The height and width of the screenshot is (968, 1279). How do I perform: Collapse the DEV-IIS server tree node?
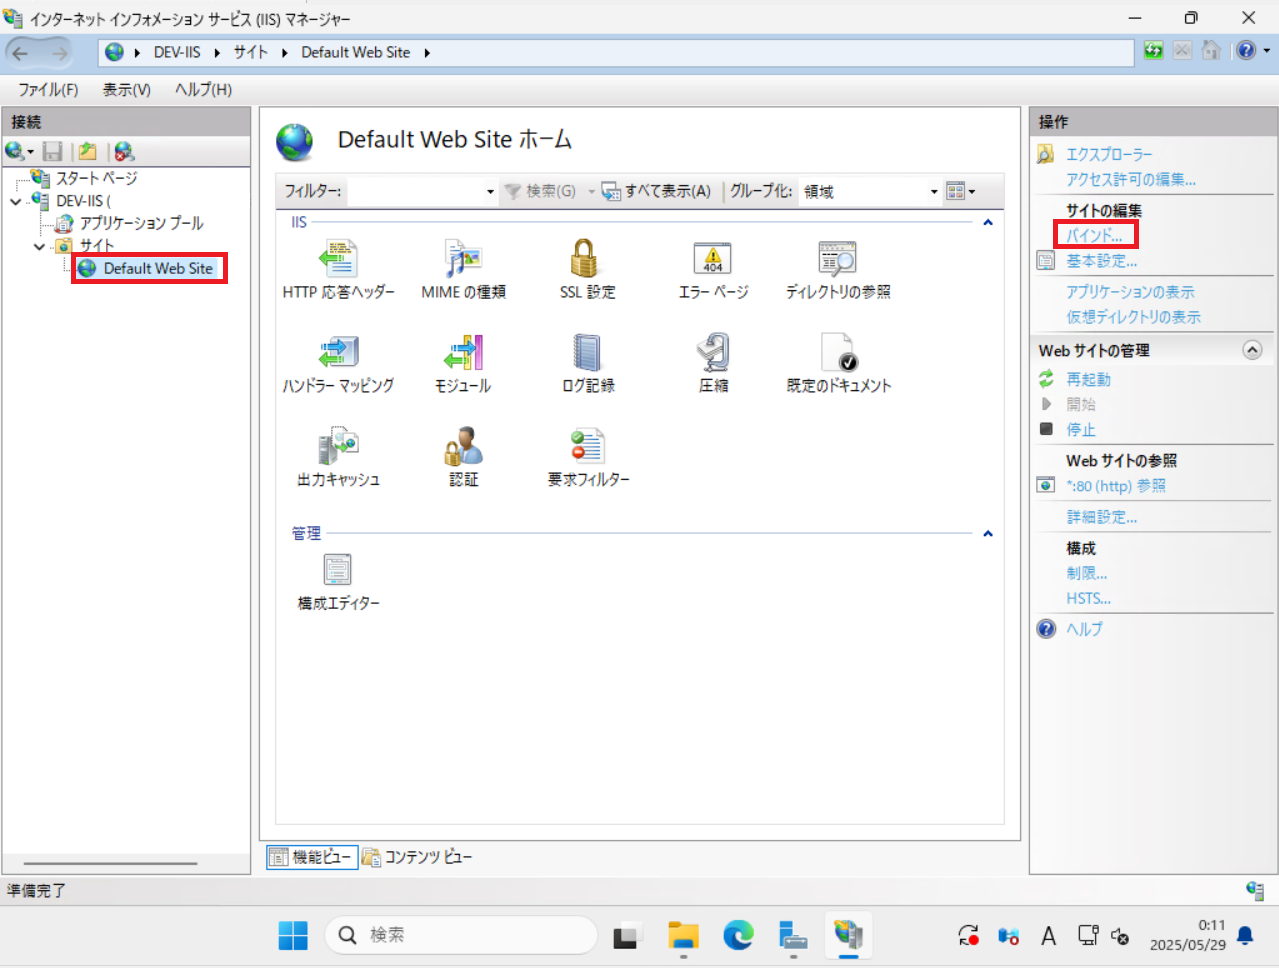coord(16,201)
